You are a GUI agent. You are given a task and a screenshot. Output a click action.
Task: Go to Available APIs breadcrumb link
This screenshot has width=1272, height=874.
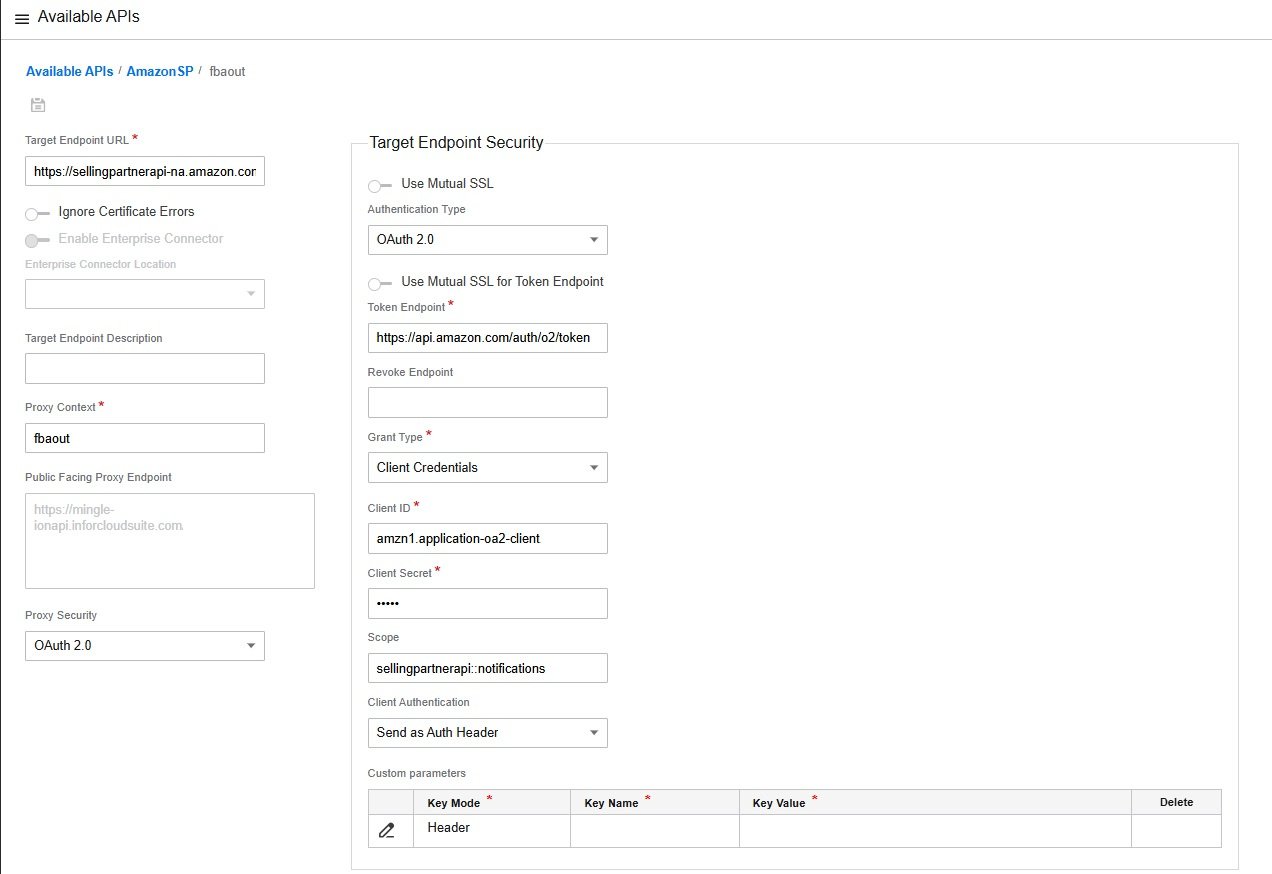(69, 72)
